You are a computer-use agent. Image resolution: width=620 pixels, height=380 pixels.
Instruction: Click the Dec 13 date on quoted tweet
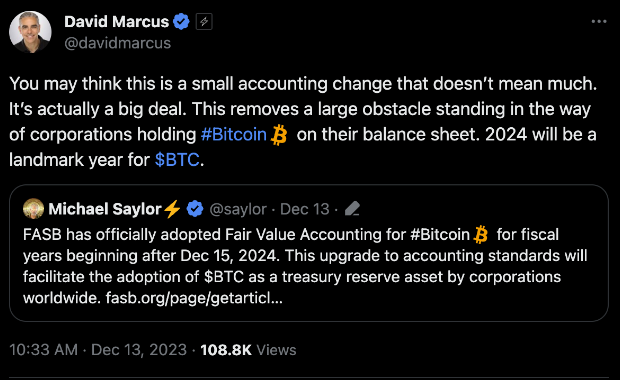coord(304,209)
